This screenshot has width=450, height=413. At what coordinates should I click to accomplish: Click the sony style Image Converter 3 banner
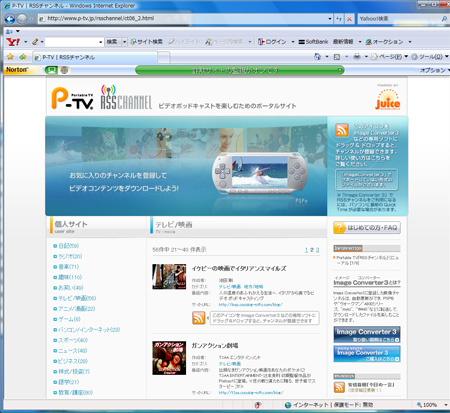(x=367, y=354)
